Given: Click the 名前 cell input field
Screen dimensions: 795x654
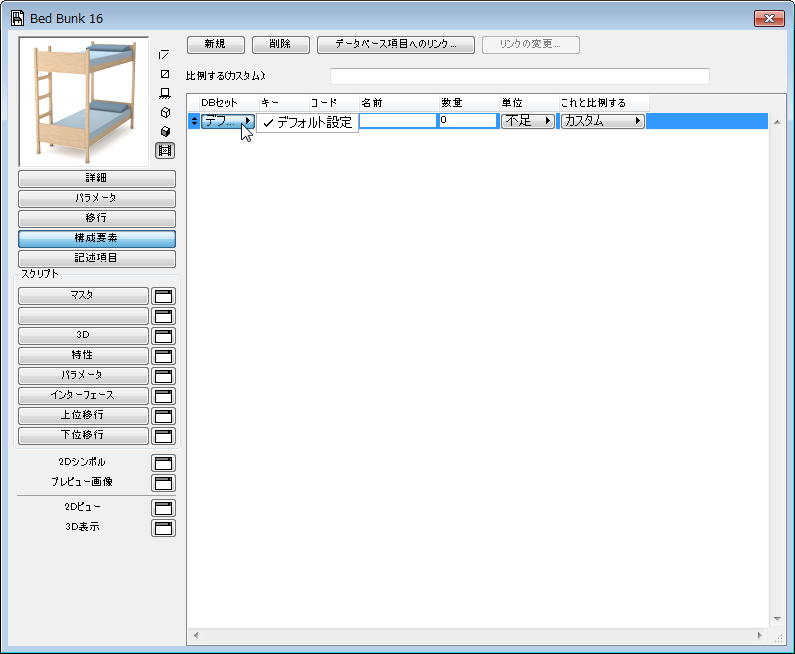Looking at the screenshot, I should click(x=398, y=121).
